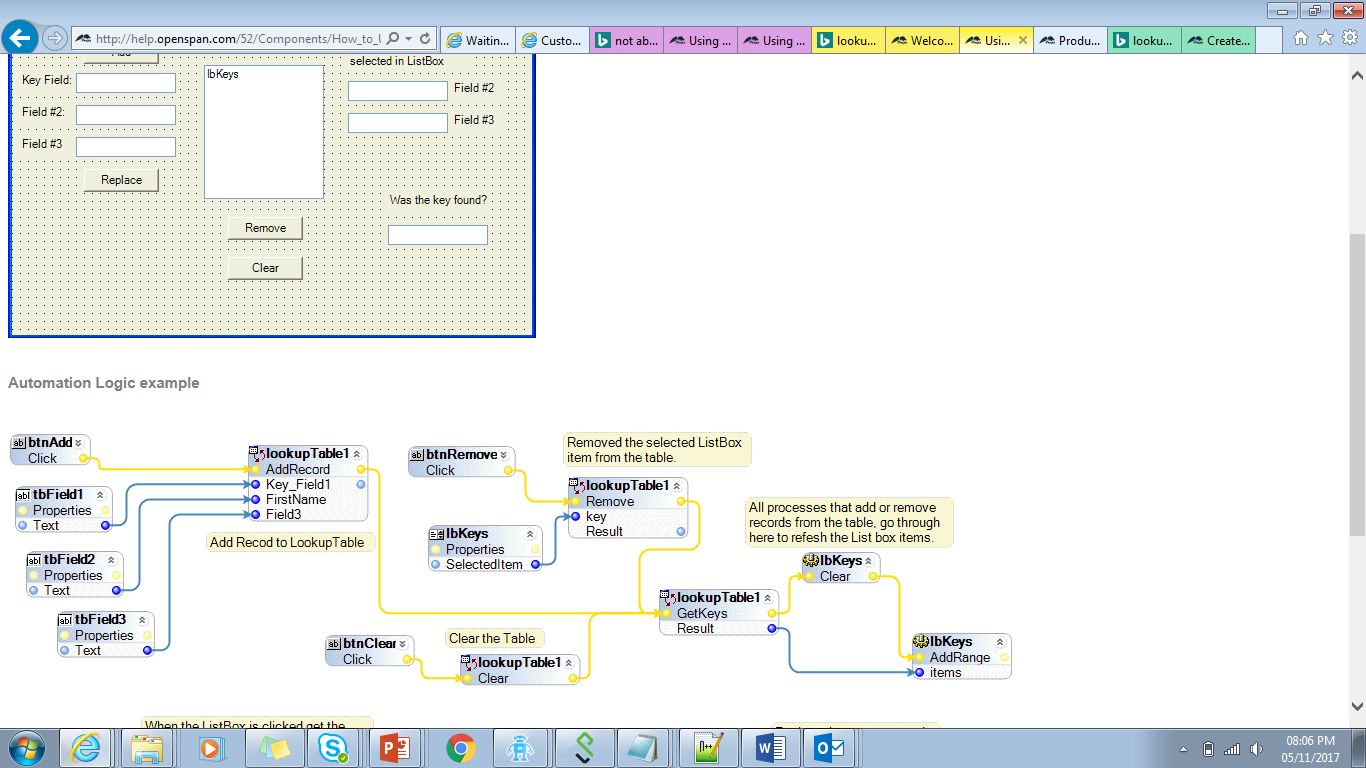Expand the btnAdd node chevron
The width and height of the screenshot is (1366, 768).
pos(79,442)
